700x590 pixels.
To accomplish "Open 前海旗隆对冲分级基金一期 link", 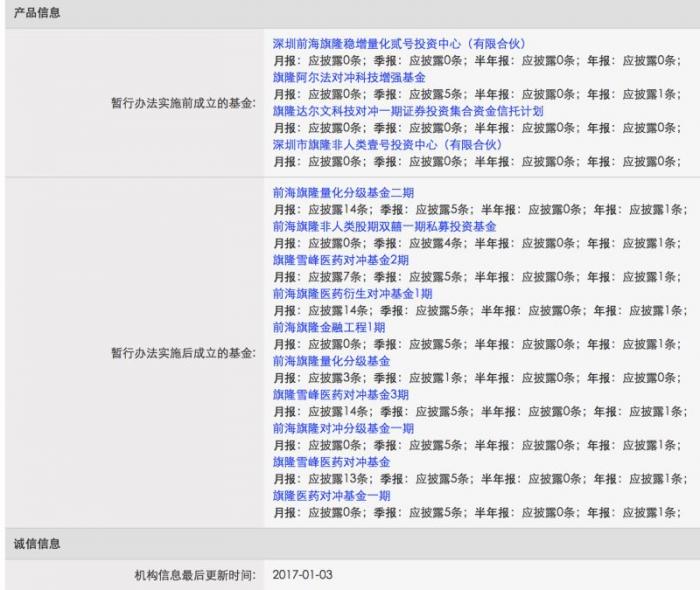I will 343,428.
